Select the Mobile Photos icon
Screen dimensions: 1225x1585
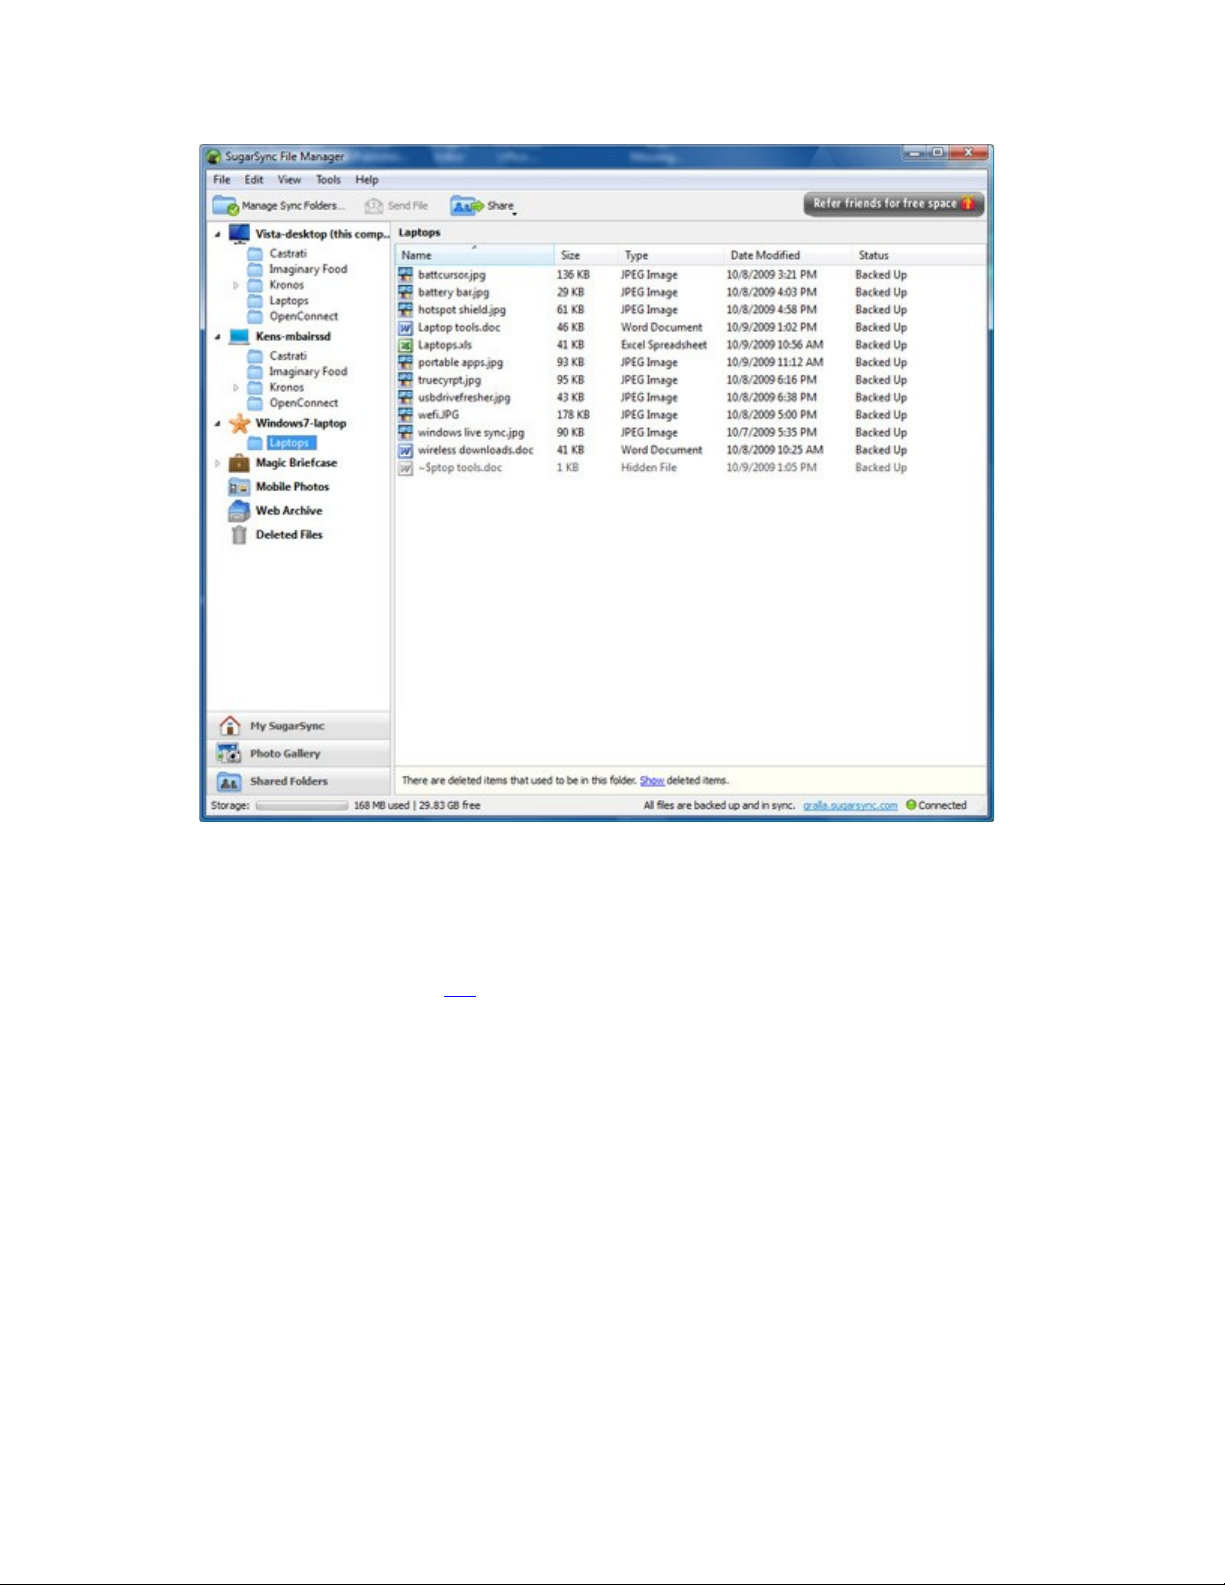click(239, 487)
